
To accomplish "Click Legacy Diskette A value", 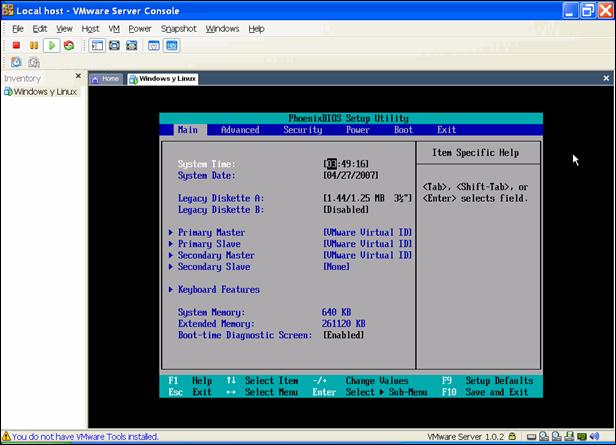I will click(x=368, y=198).
